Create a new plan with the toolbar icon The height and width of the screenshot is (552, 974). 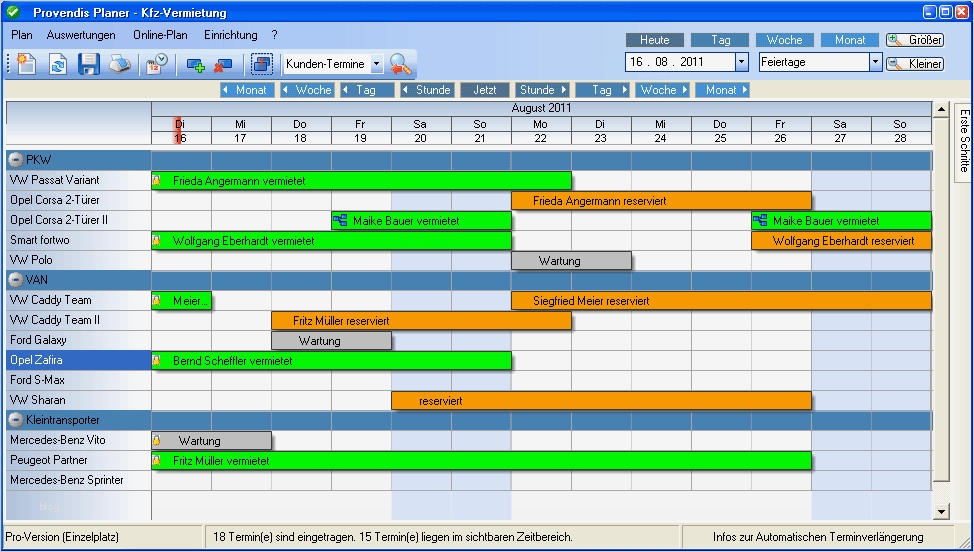[27, 64]
